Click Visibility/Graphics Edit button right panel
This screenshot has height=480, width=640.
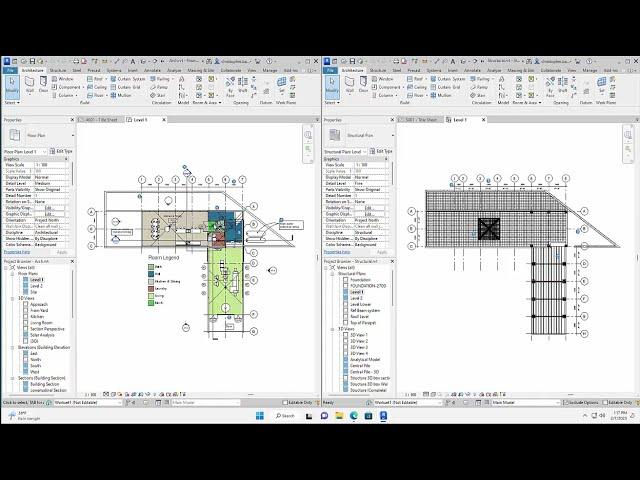coord(370,208)
